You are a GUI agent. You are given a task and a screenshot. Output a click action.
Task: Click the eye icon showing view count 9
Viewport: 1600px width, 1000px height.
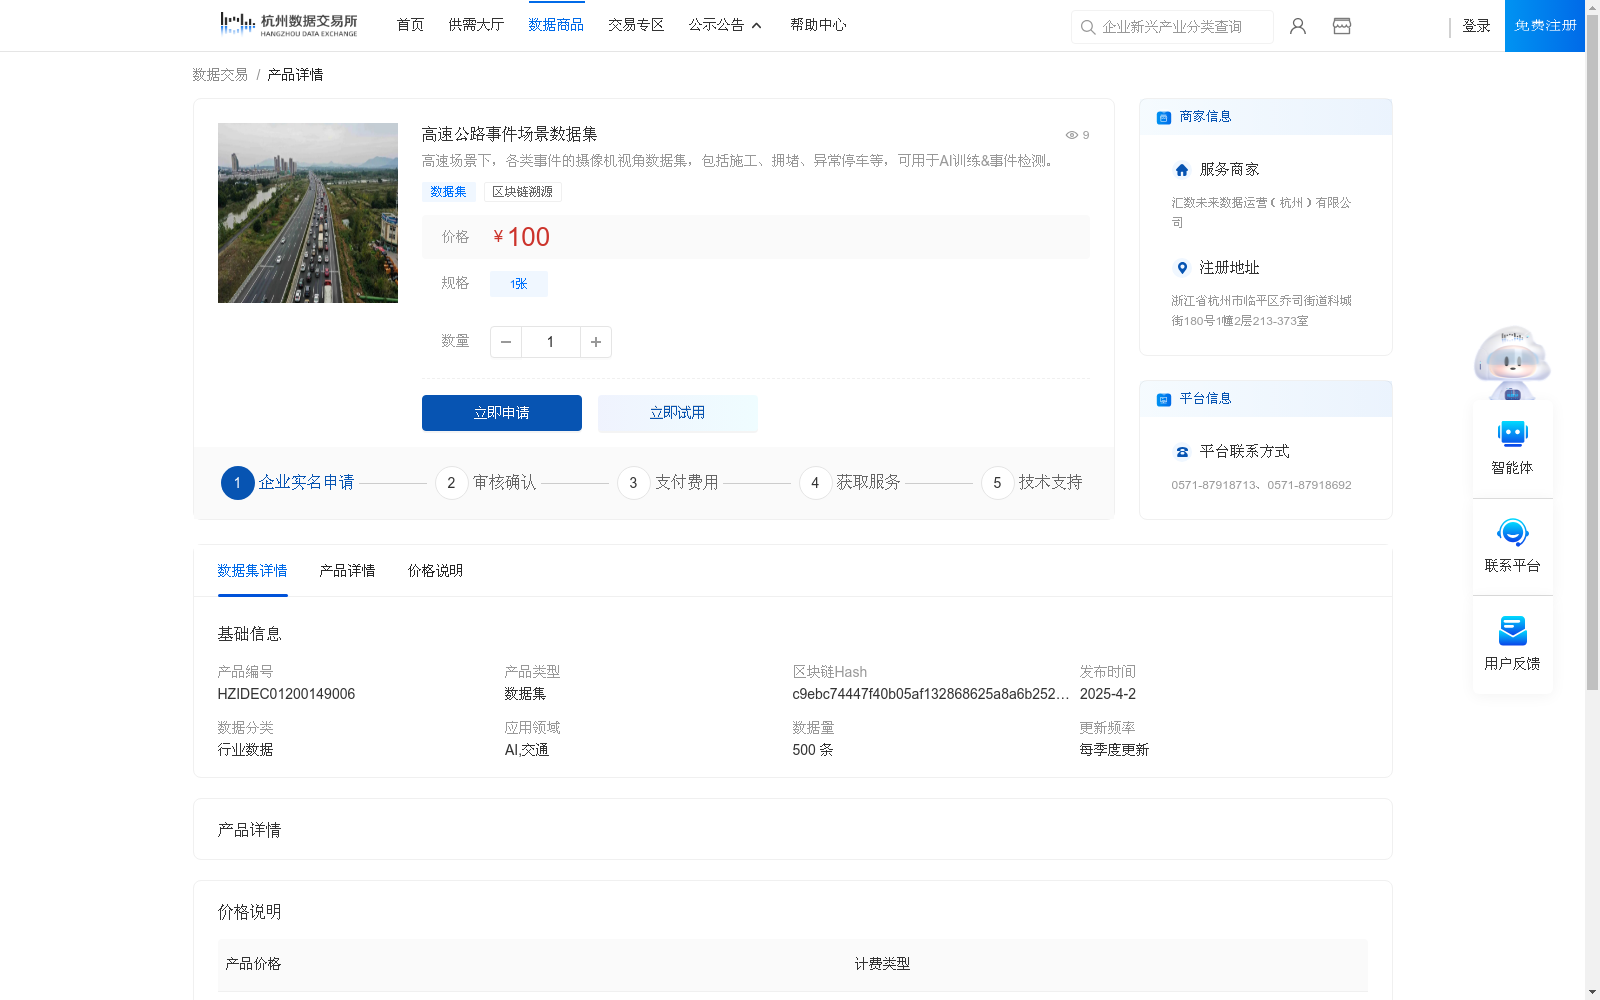pyautogui.click(x=1071, y=135)
